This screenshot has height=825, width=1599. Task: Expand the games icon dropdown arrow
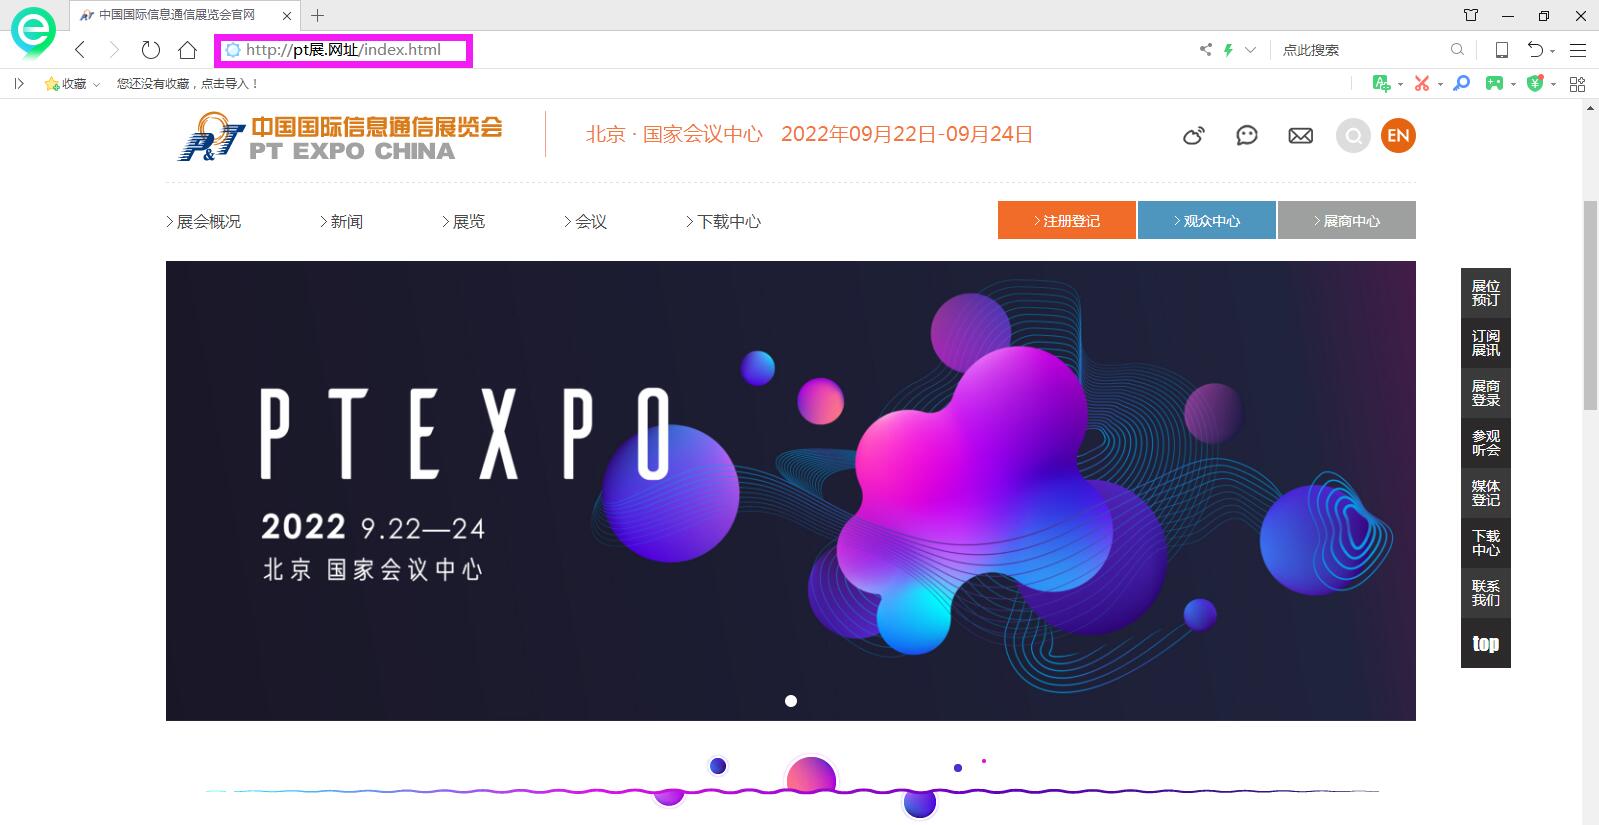click(x=1513, y=85)
